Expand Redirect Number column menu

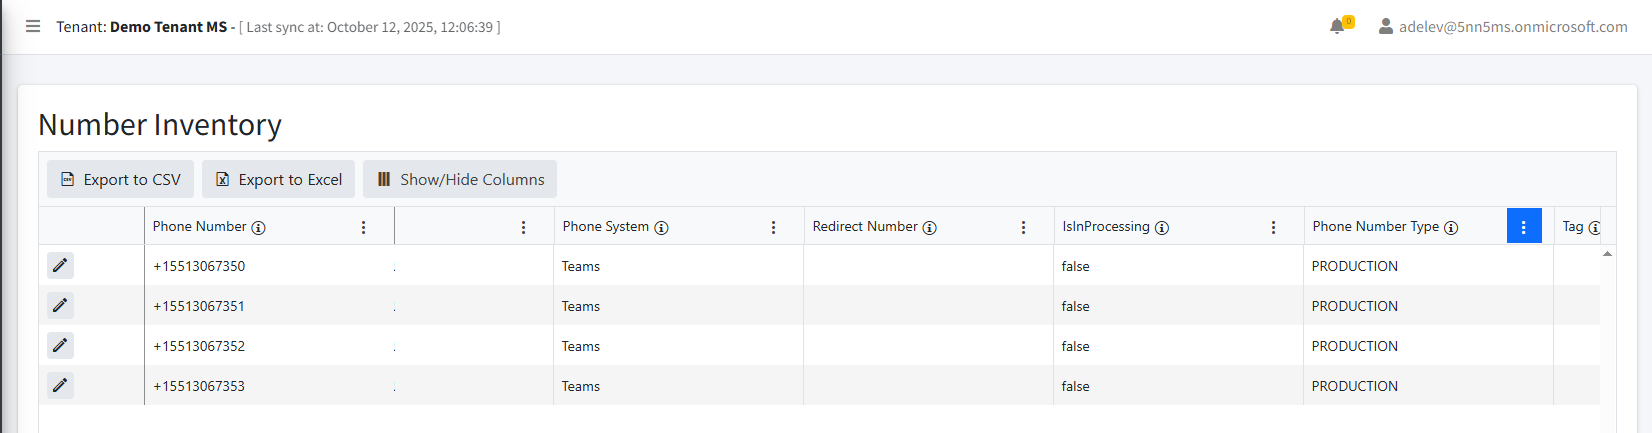pyautogui.click(x=1023, y=228)
